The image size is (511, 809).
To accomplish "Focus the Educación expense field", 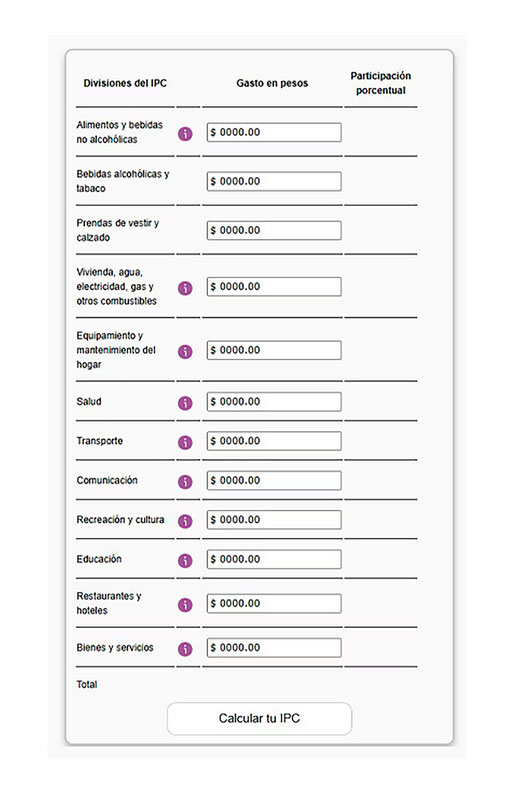I will [x=274, y=559].
